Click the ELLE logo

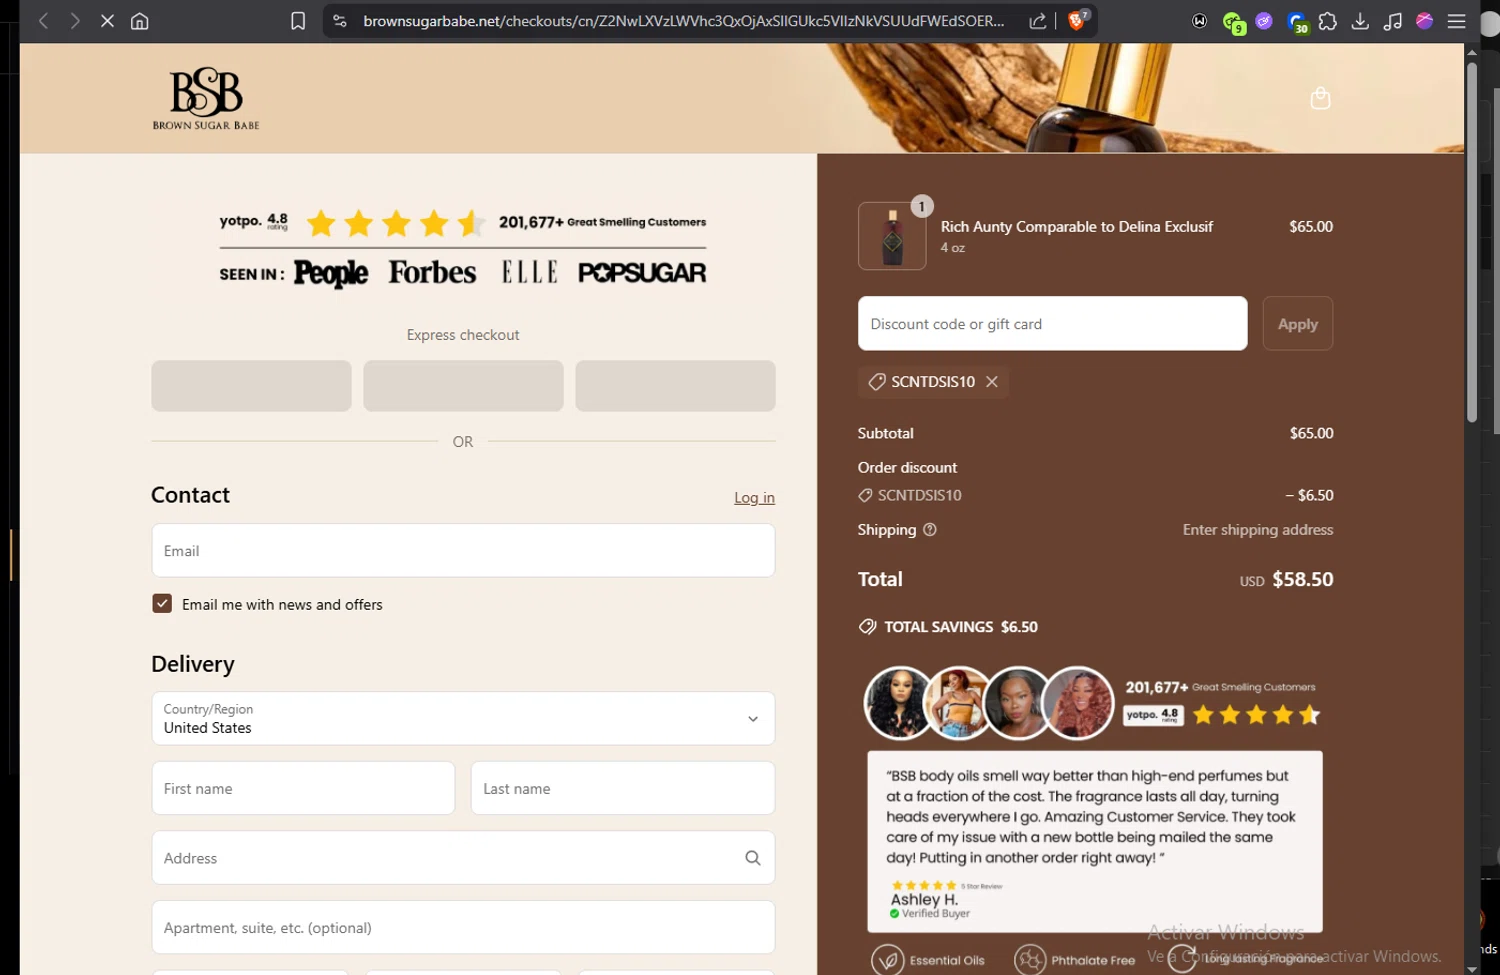click(x=529, y=272)
